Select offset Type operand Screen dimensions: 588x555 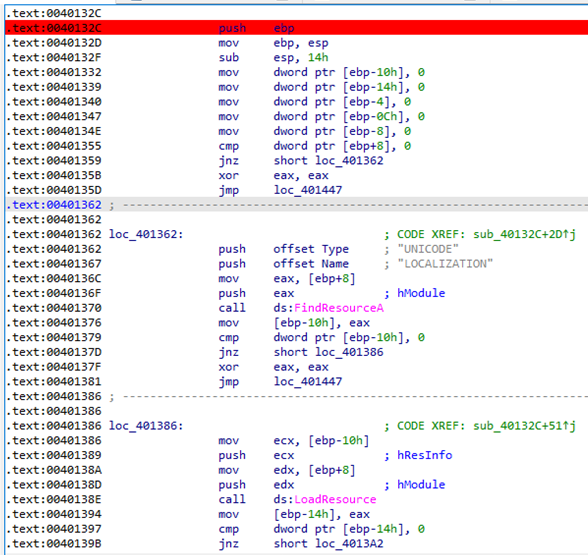pos(311,249)
